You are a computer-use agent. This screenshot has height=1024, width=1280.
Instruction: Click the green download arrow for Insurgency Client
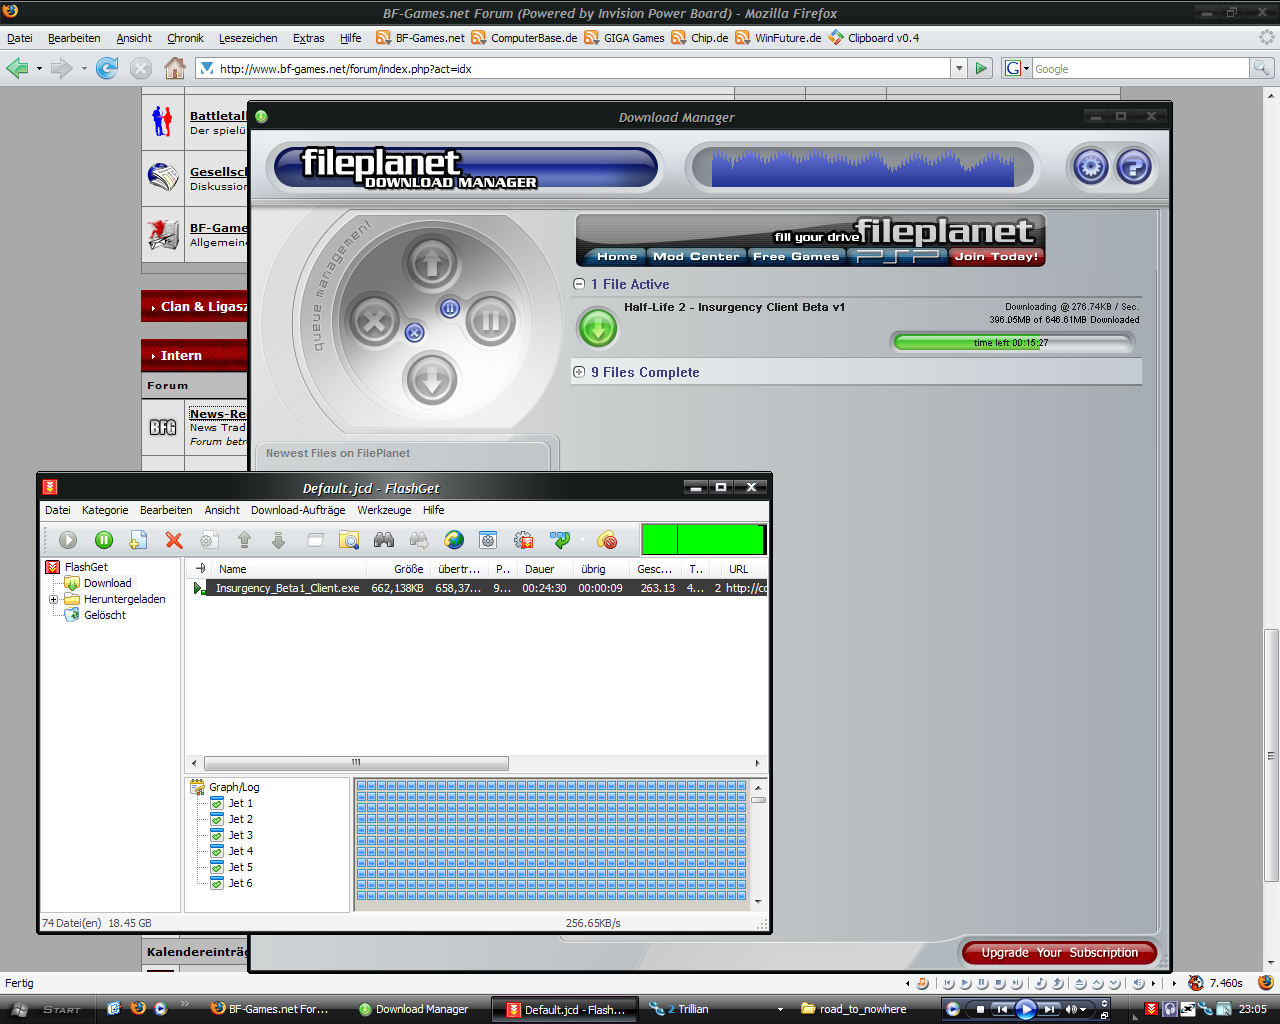click(x=598, y=327)
